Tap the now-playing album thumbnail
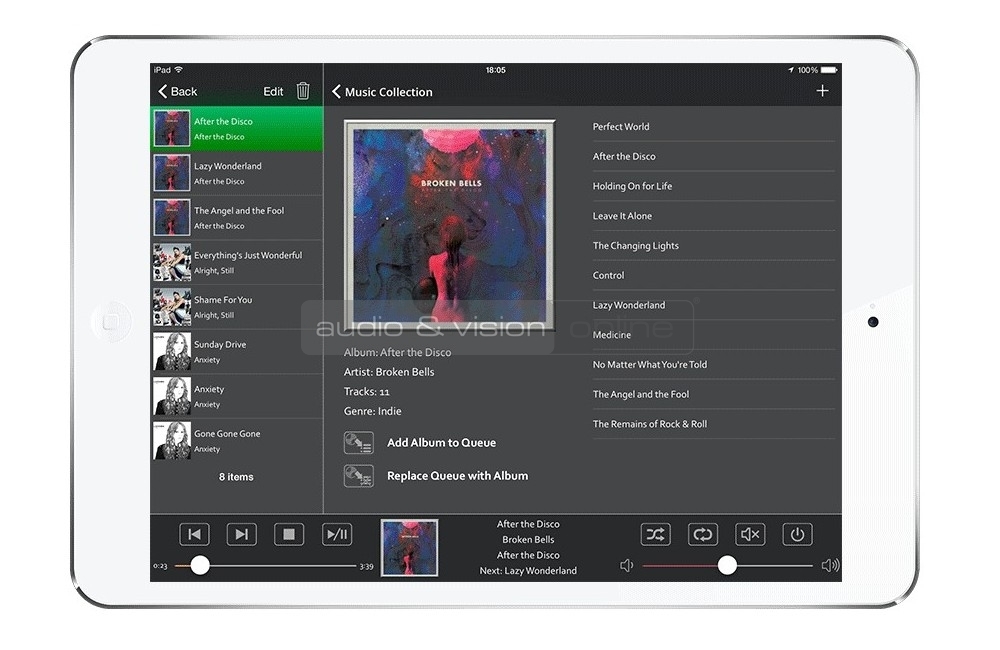This screenshot has width=1000, height=650. 409,548
